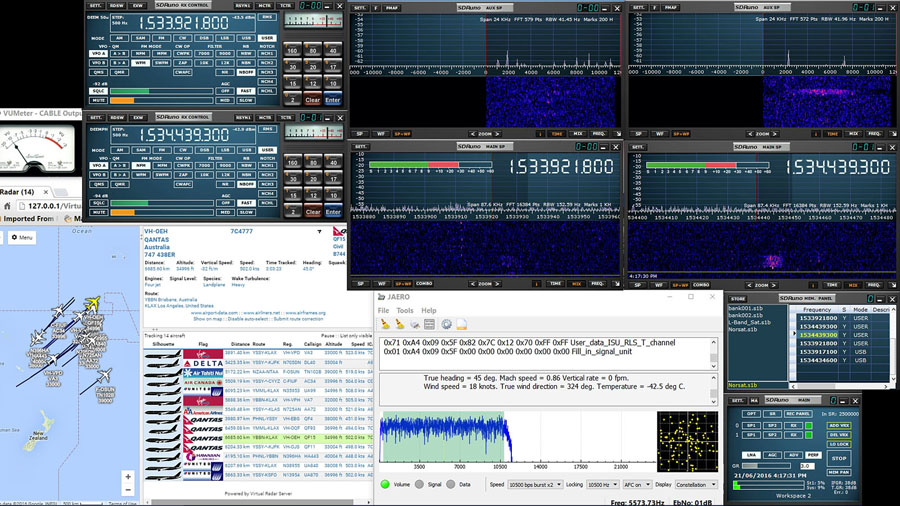Image resolution: width=900 pixels, height=506 pixels.
Task: Open Imported From bookmarks folder
Action: tap(29, 219)
